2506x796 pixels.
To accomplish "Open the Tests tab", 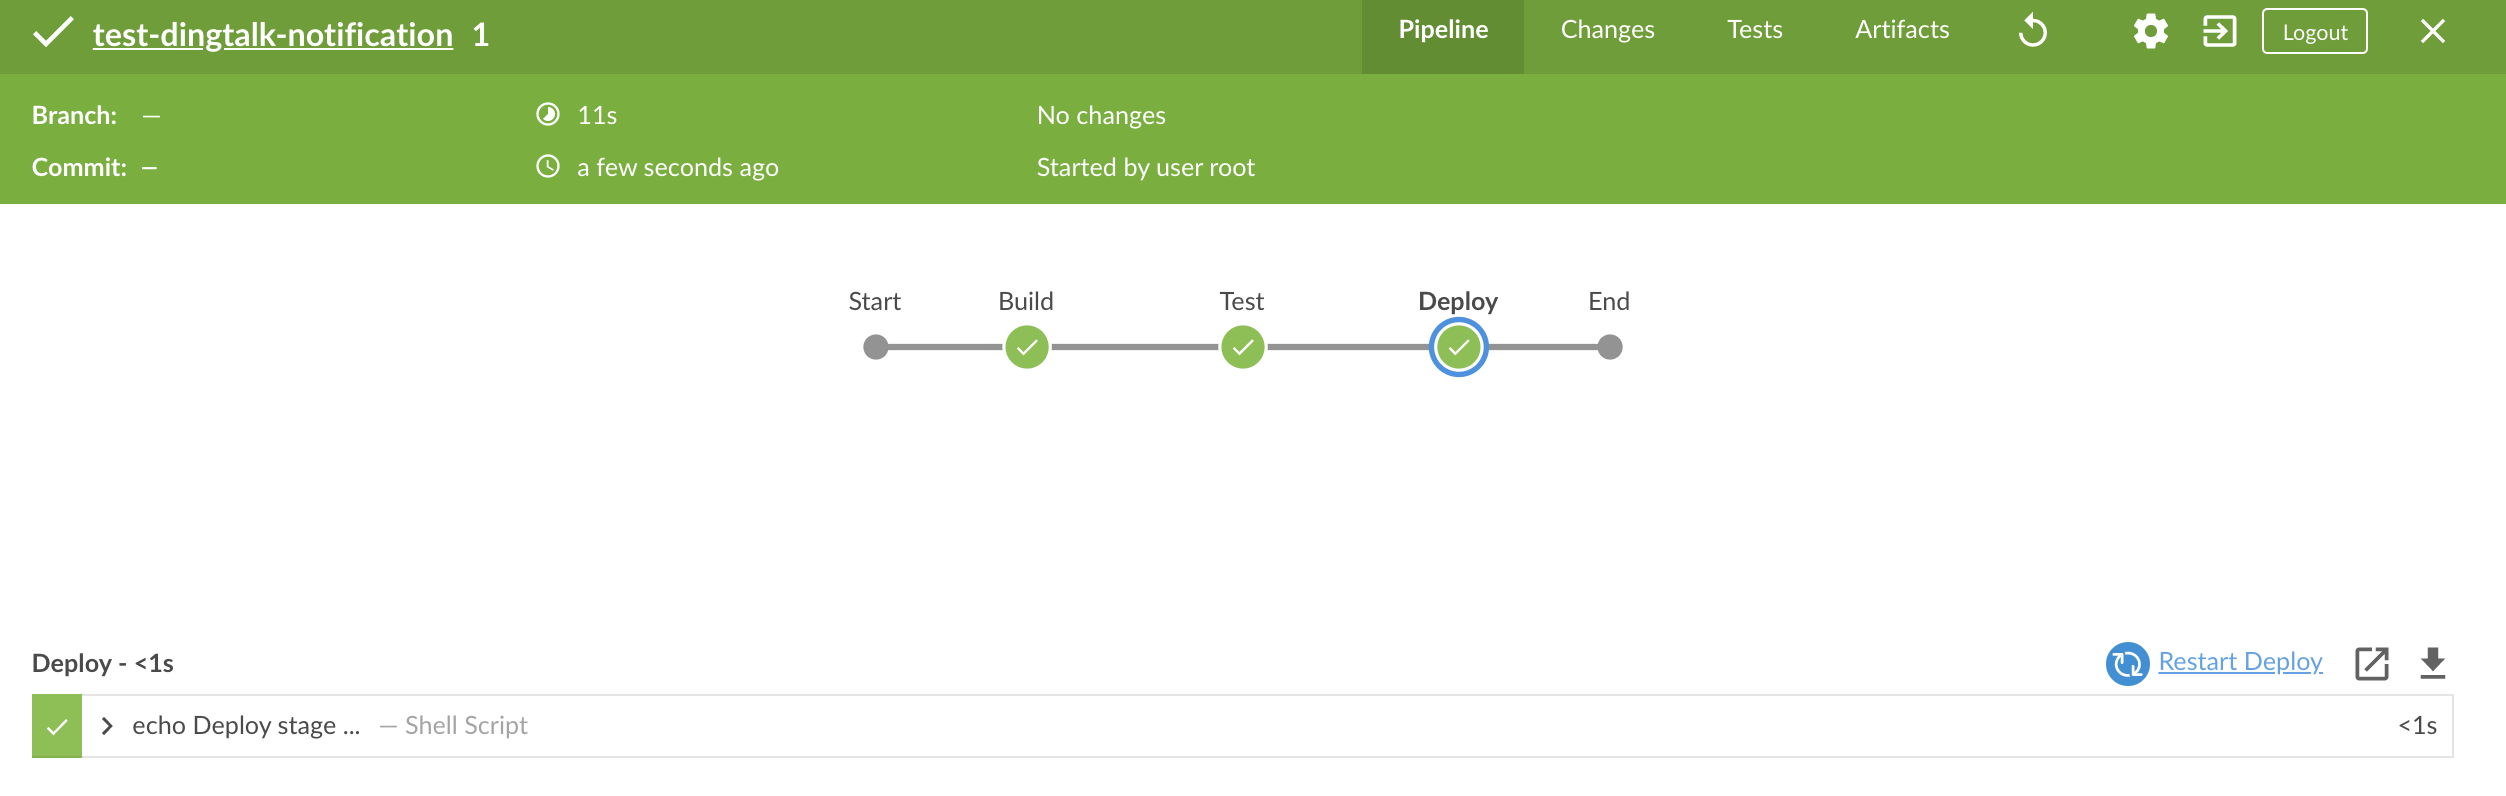I will point(1754,31).
